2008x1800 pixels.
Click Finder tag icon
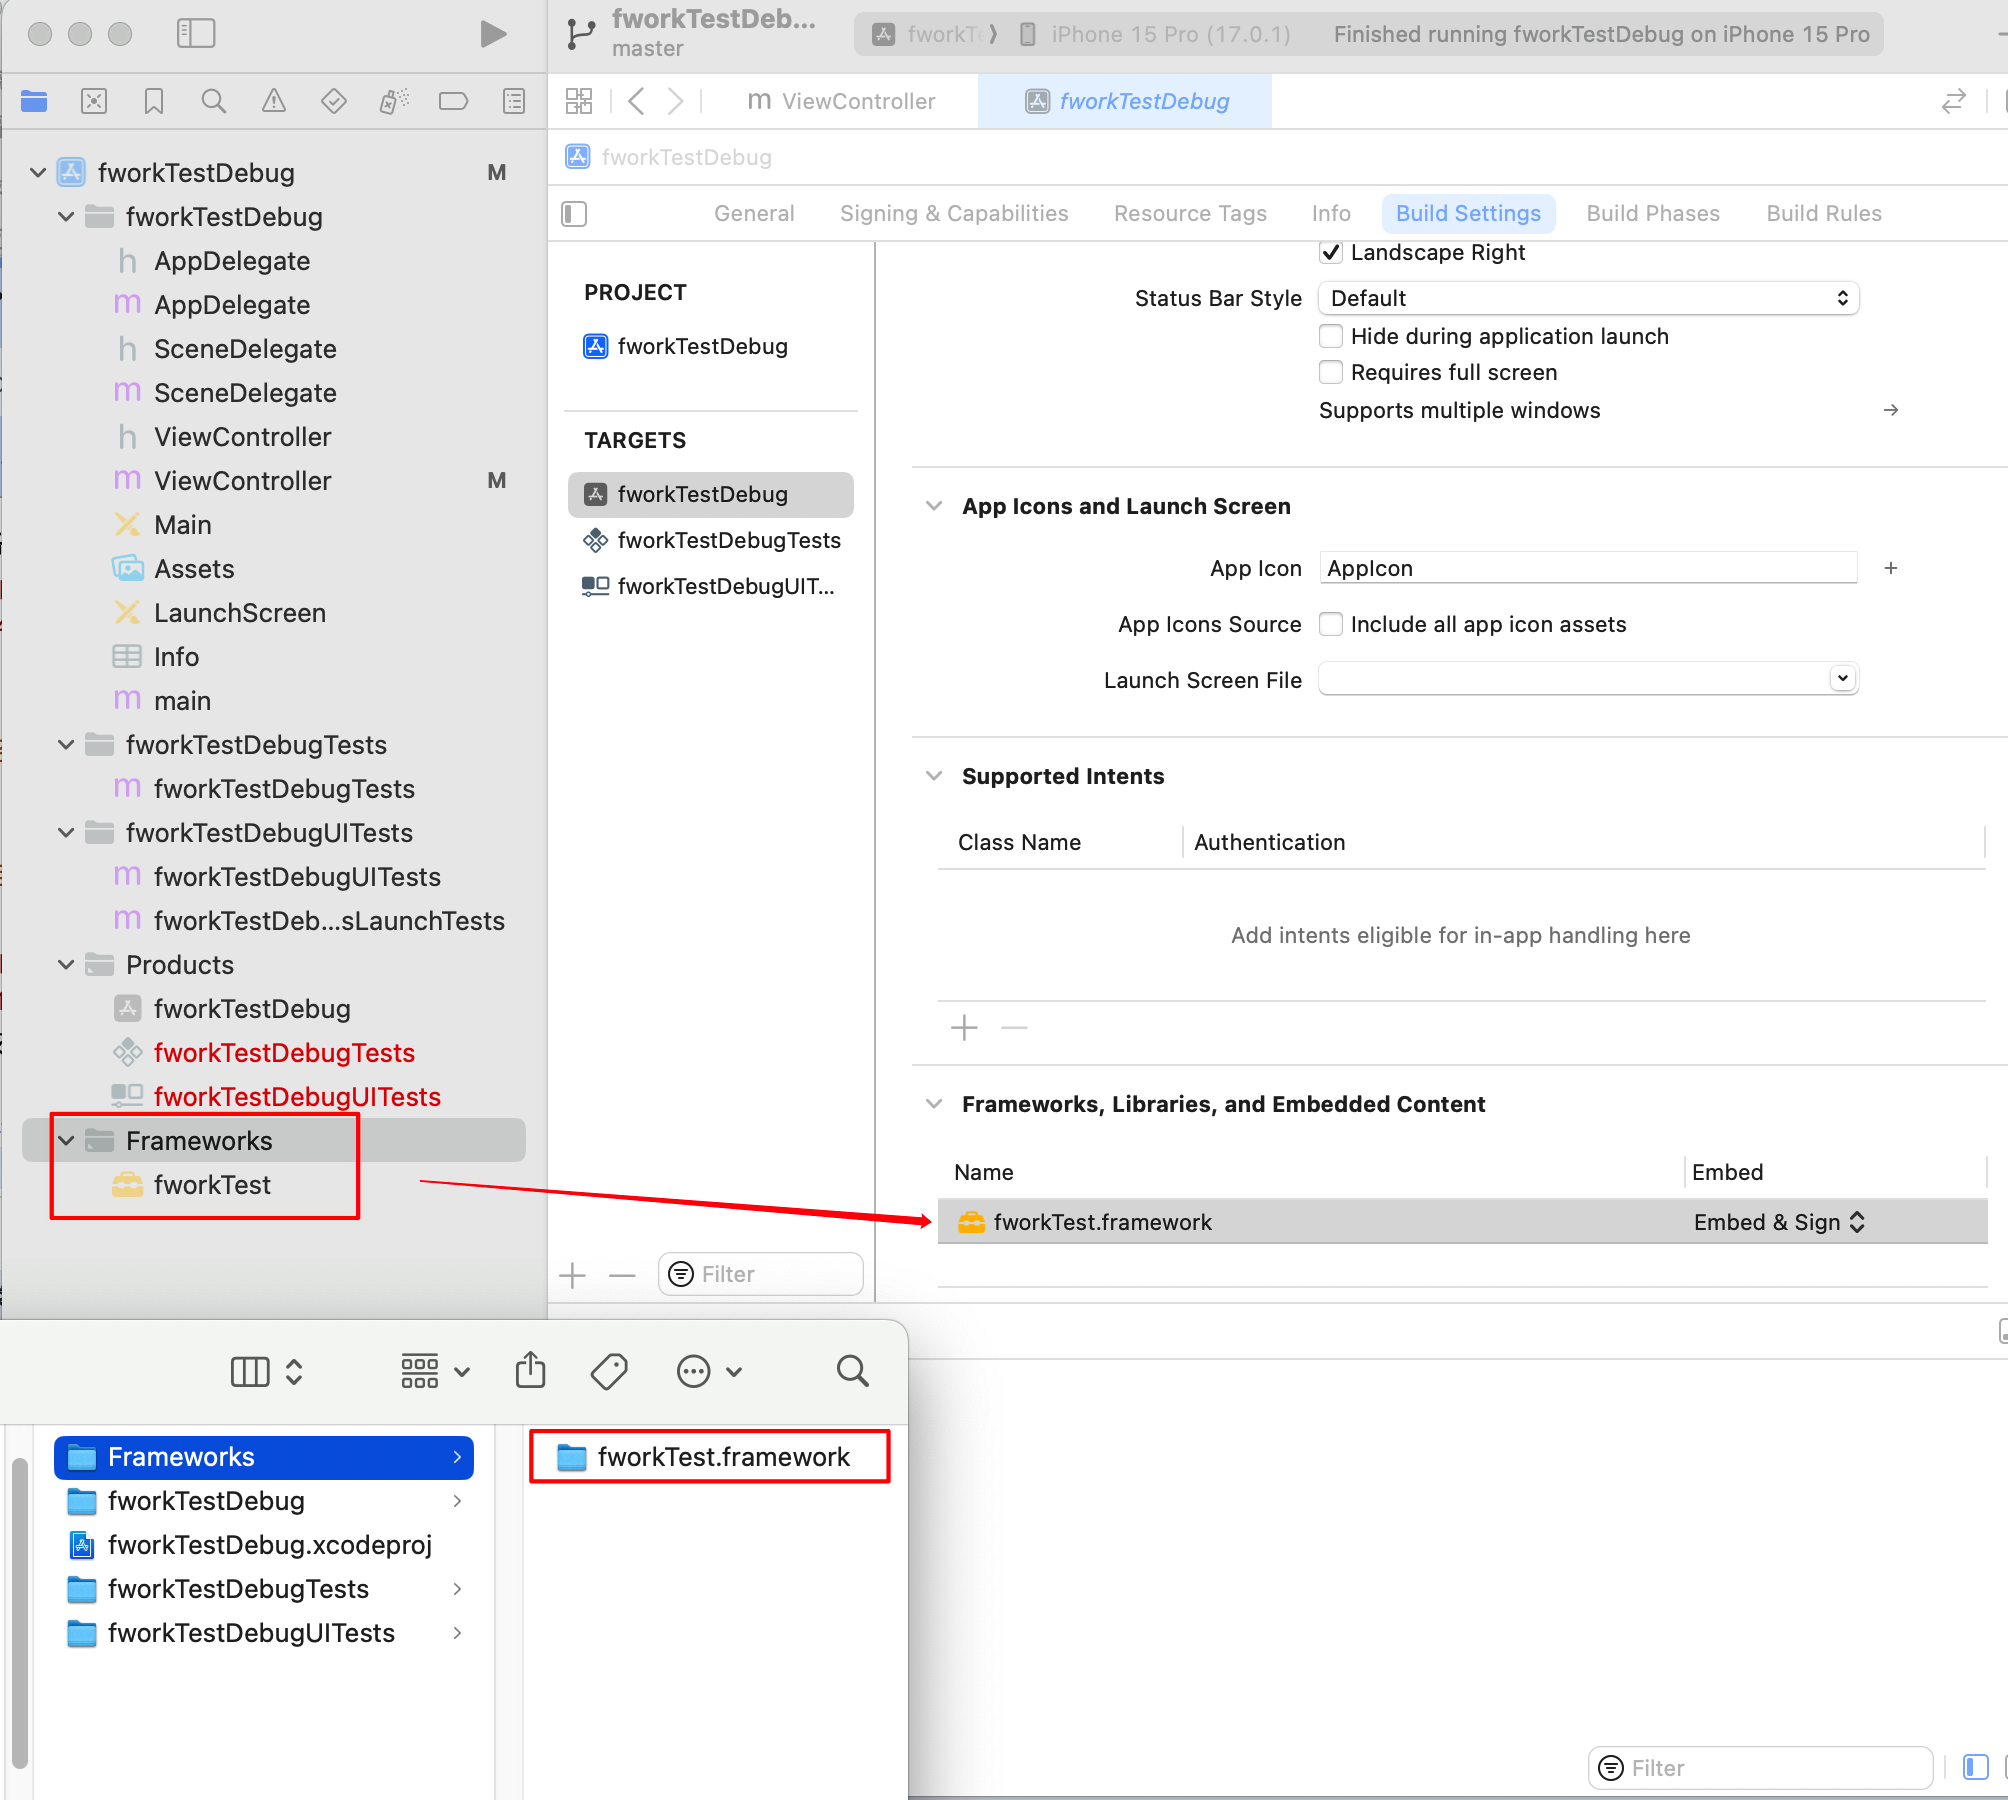click(x=609, y=1371)
